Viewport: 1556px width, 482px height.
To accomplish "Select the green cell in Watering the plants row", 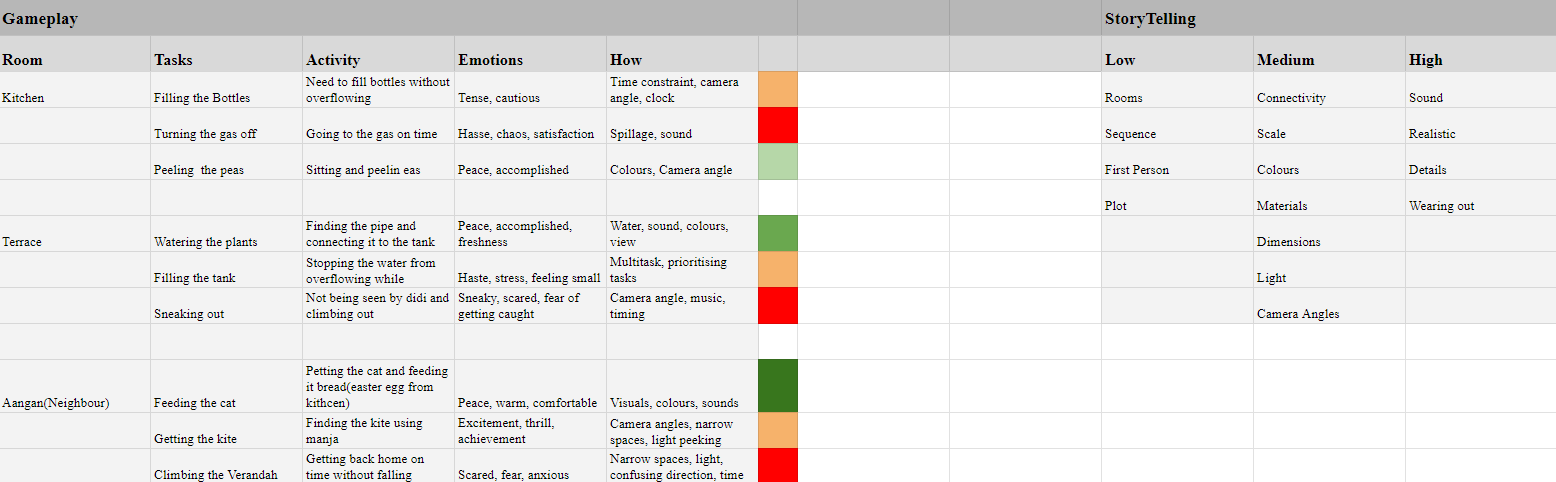I will [778, 234].
